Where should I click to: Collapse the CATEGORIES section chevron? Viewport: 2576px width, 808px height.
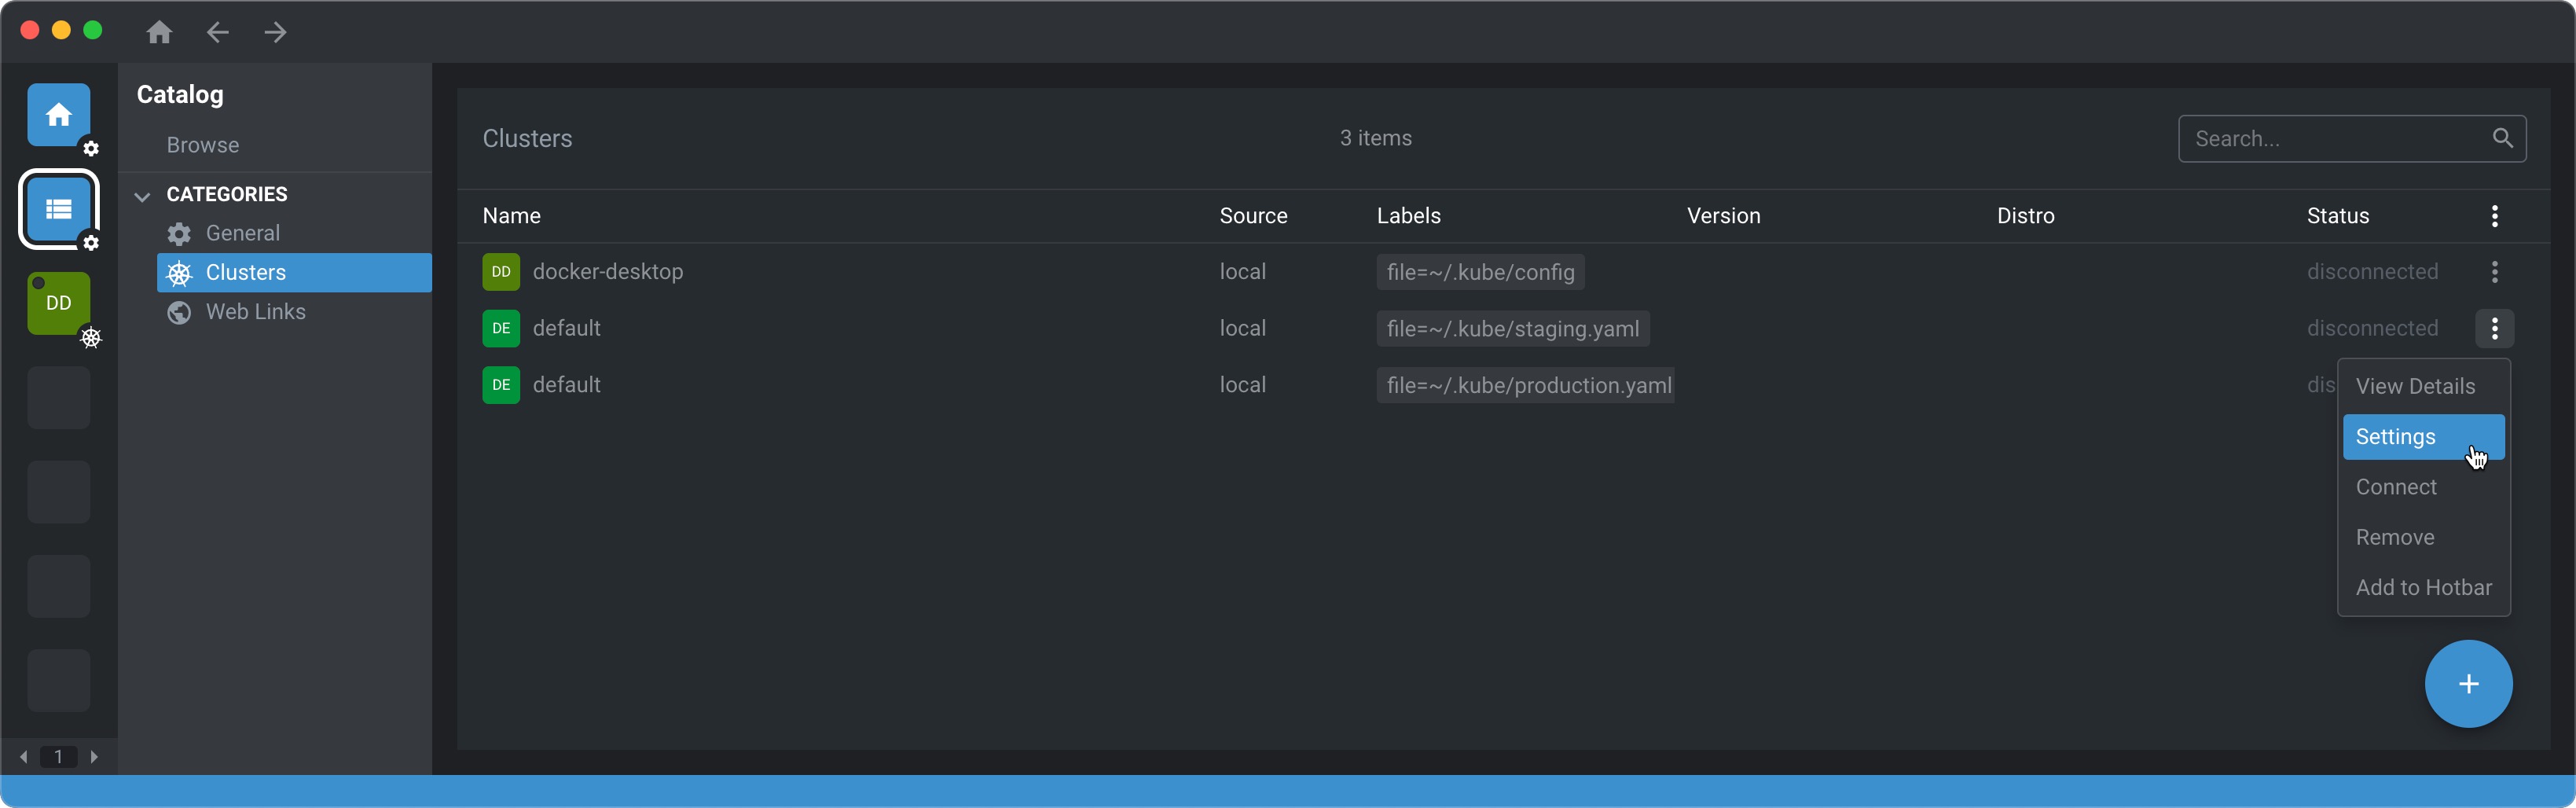click(142, 196)
